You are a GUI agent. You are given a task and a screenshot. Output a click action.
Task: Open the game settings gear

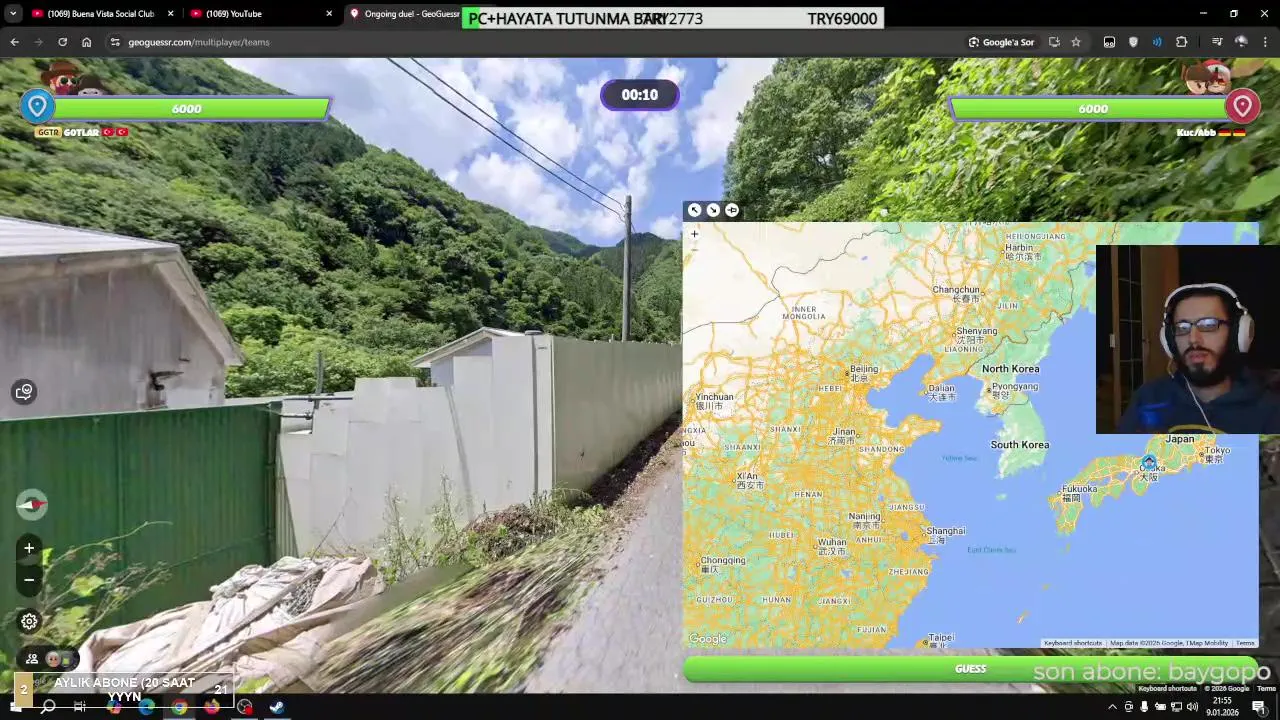pos(29,621)
